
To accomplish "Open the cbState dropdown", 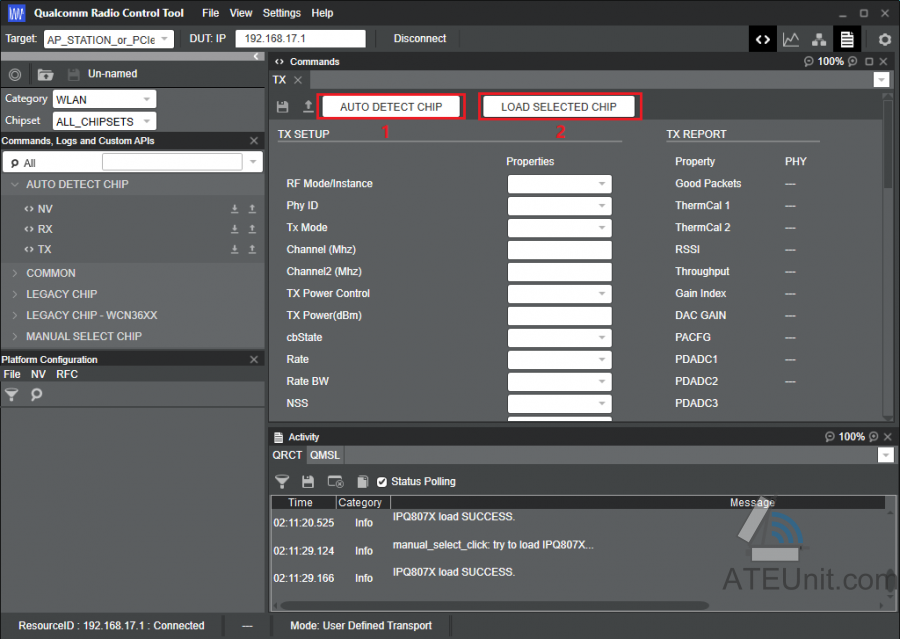I will pyautogui.click(x=560, y=338).
